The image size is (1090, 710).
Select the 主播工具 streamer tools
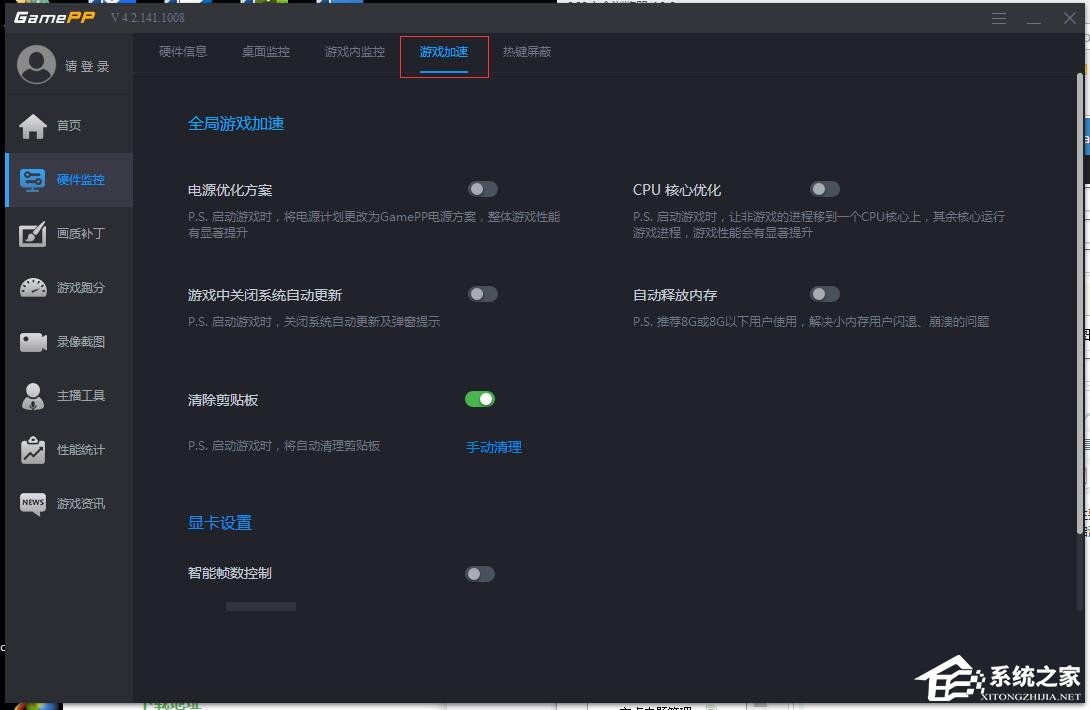[x=68, y=395]
